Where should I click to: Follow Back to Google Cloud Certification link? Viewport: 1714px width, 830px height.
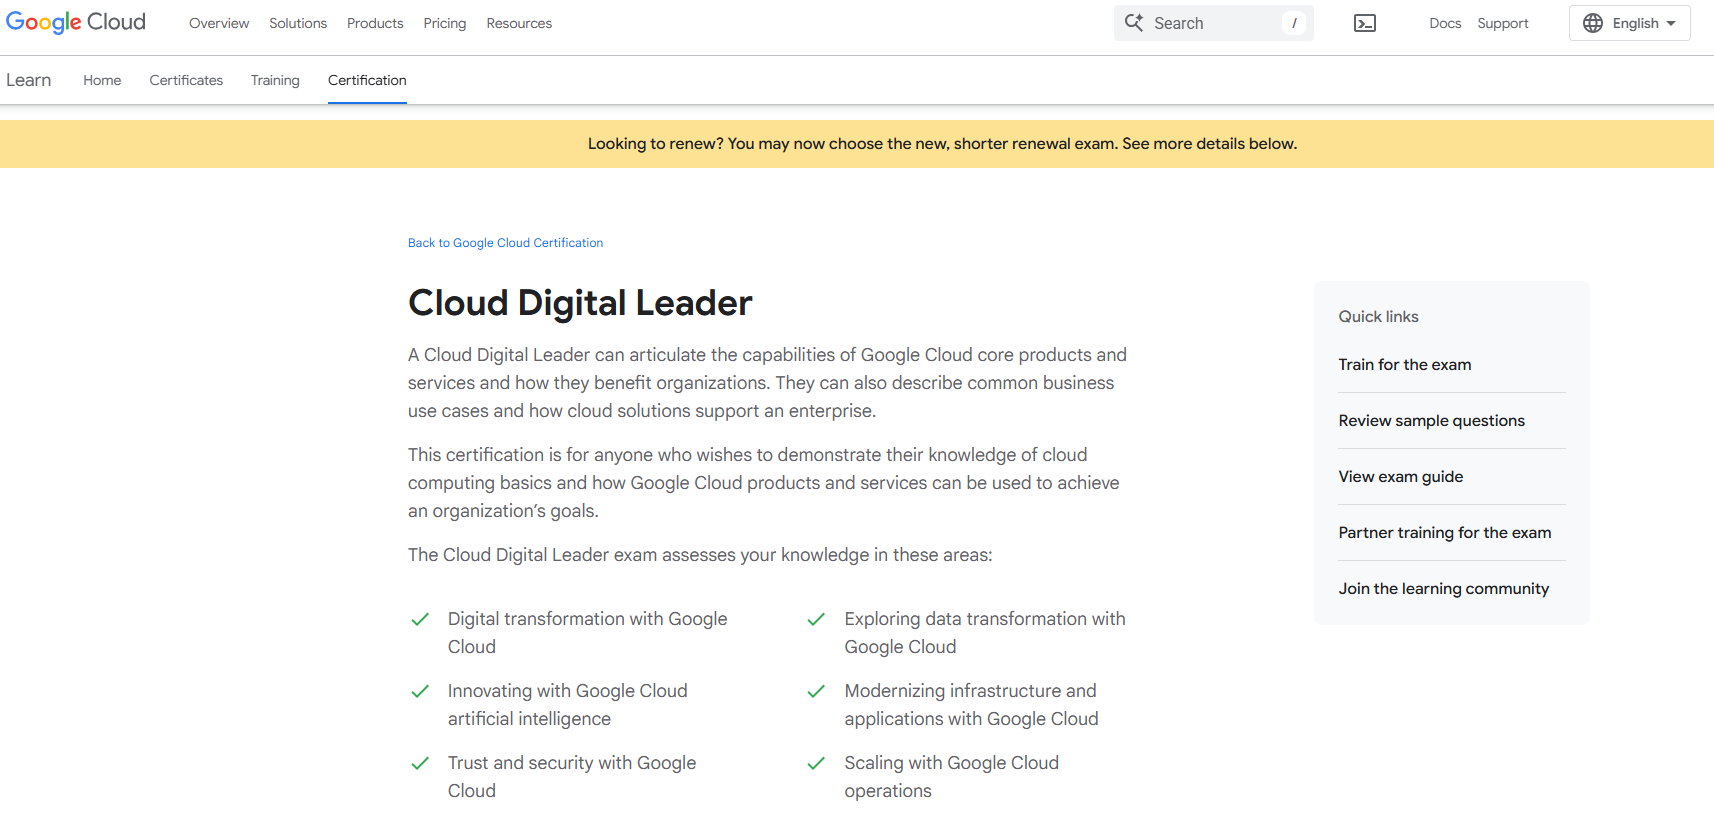[505, 243]
